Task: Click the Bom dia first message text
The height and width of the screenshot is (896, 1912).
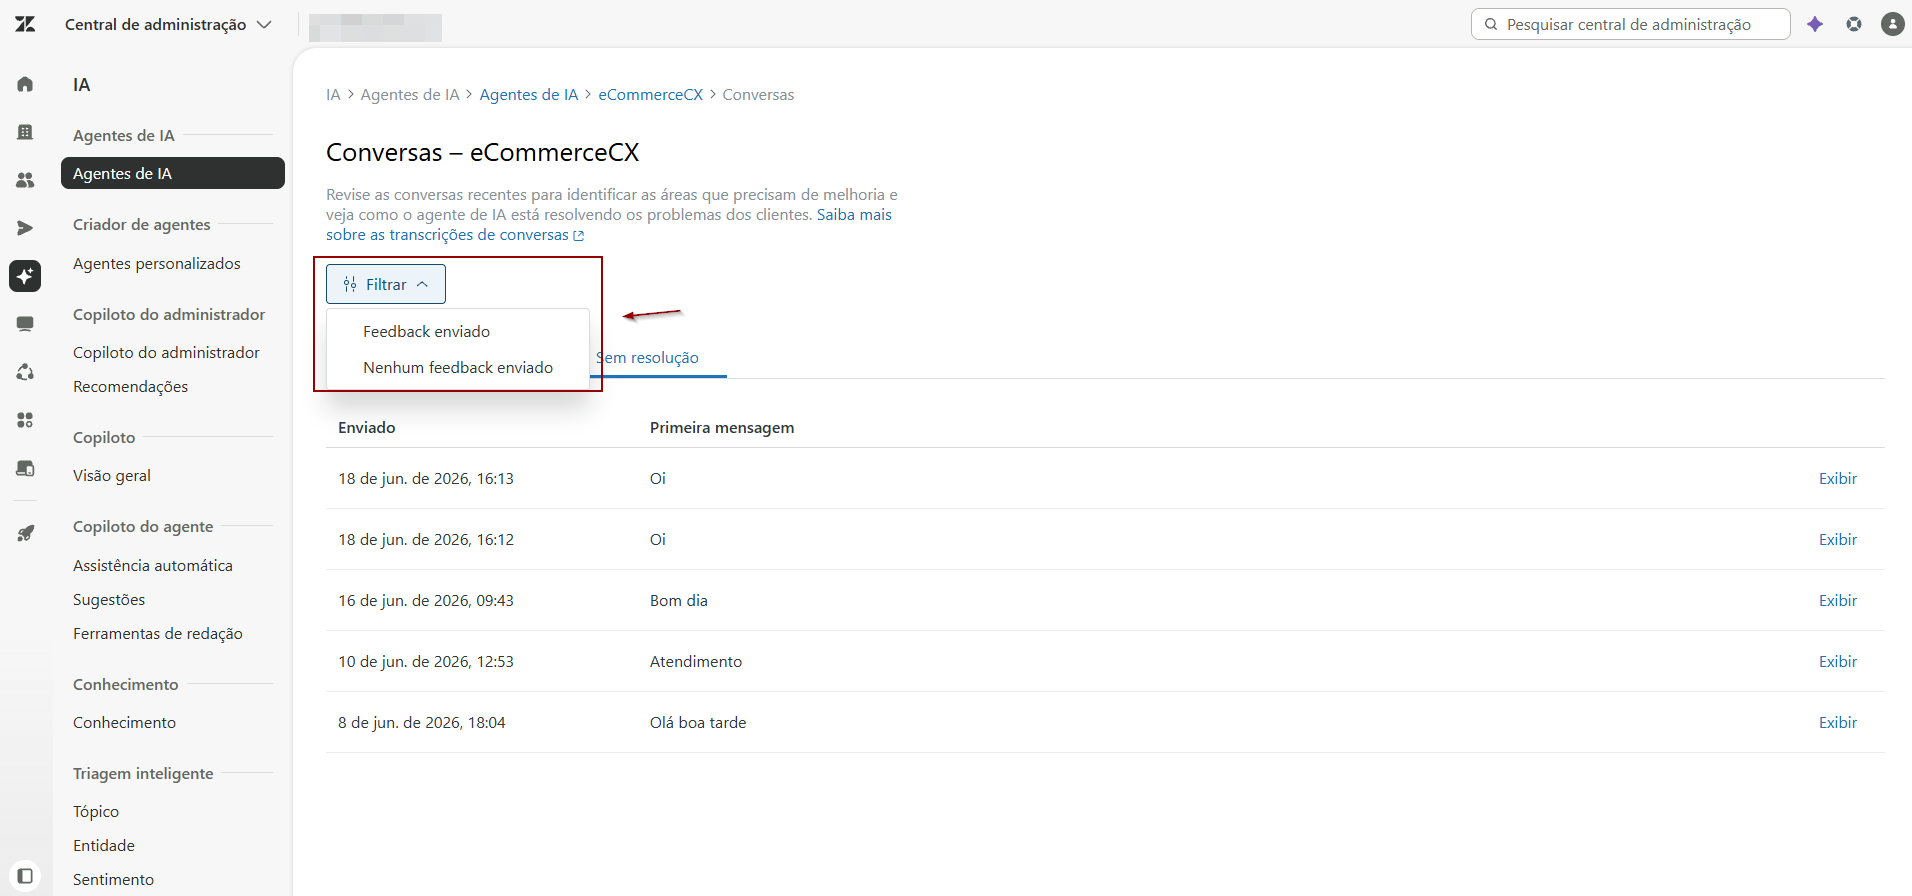Action: (x=679, y=600)
